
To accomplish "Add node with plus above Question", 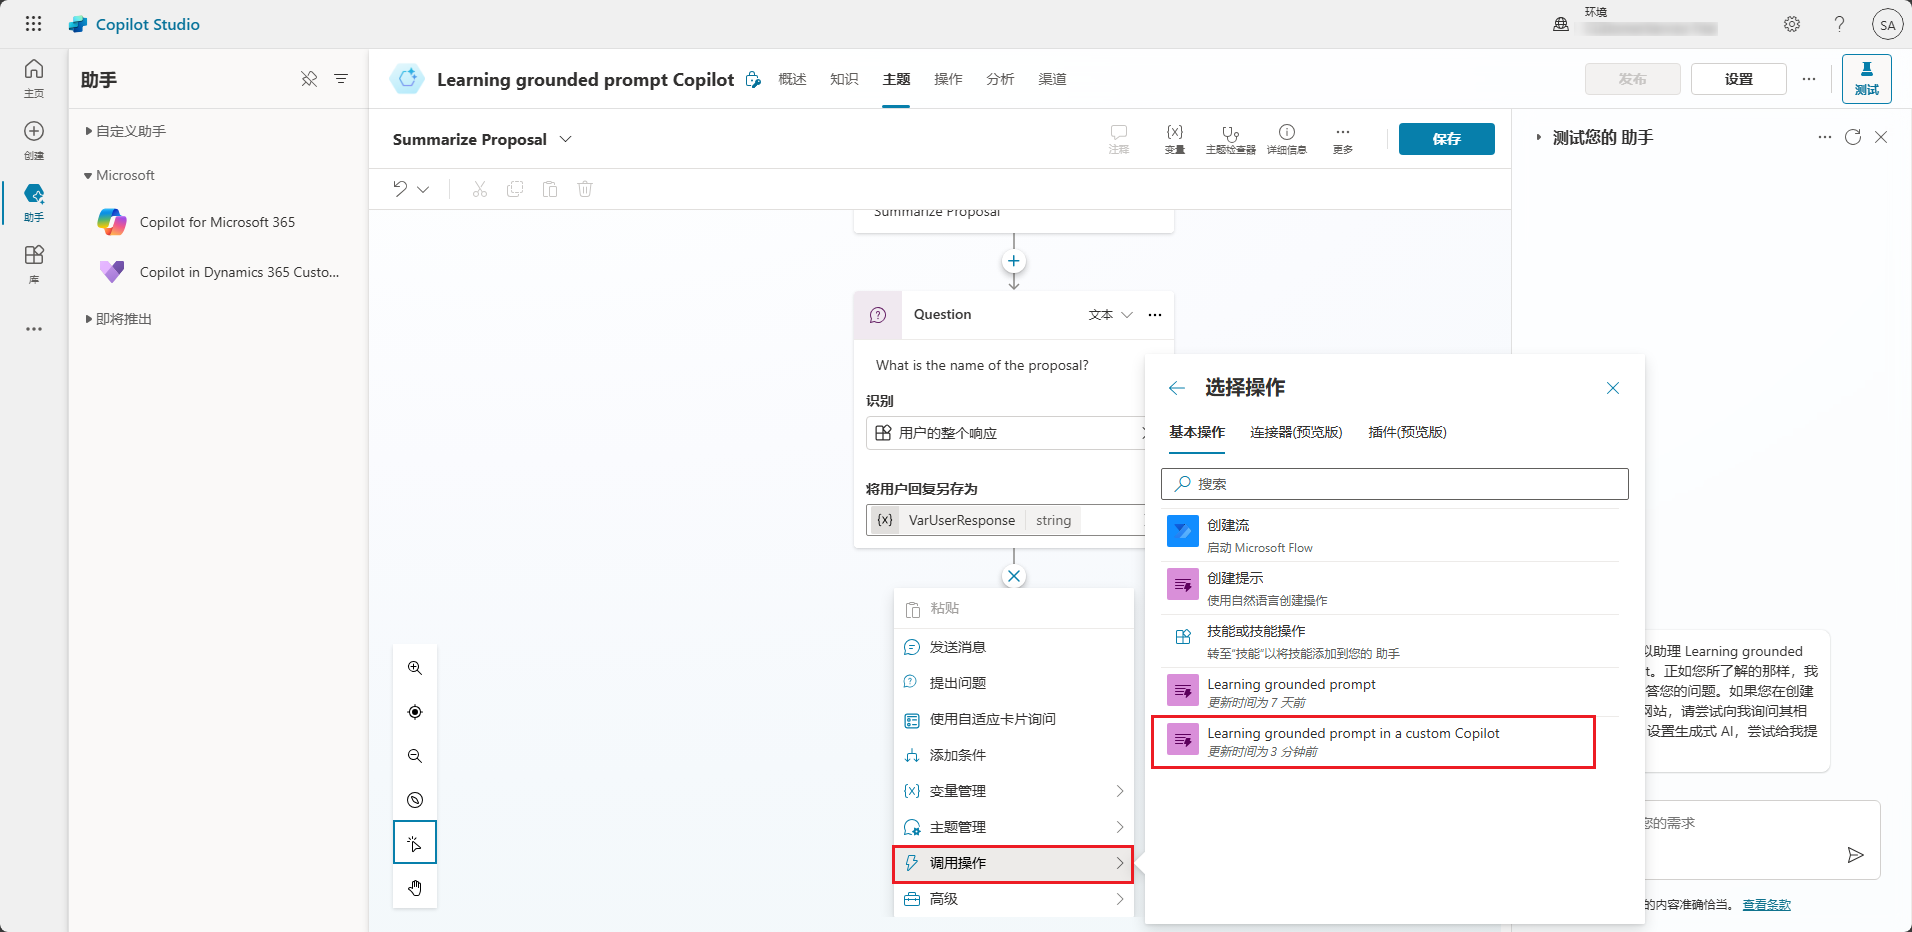I will [1014, 261].
